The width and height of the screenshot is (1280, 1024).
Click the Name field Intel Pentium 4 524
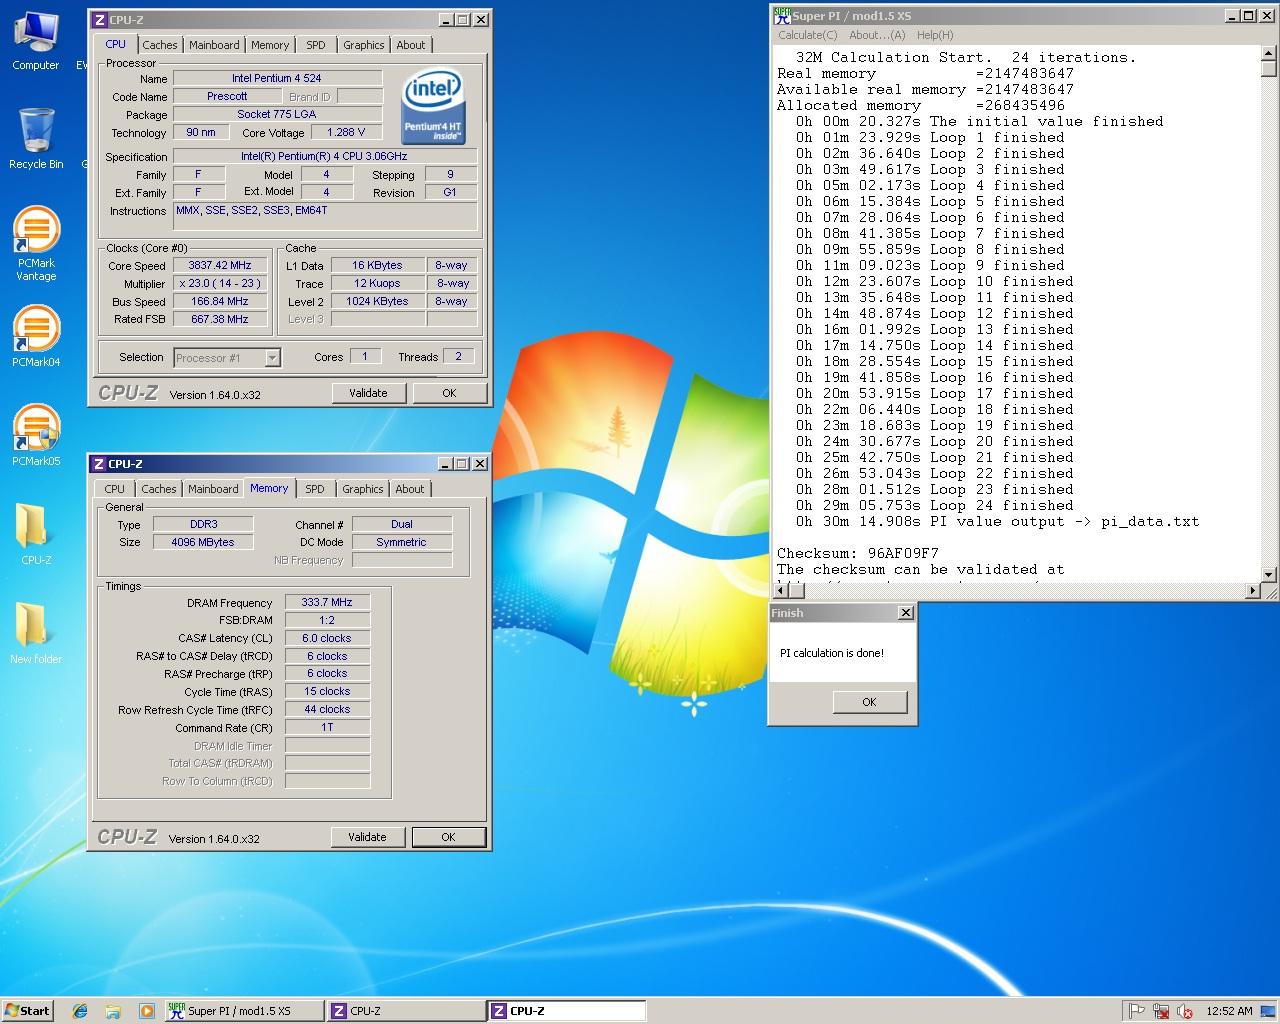[x=277, y=78]
